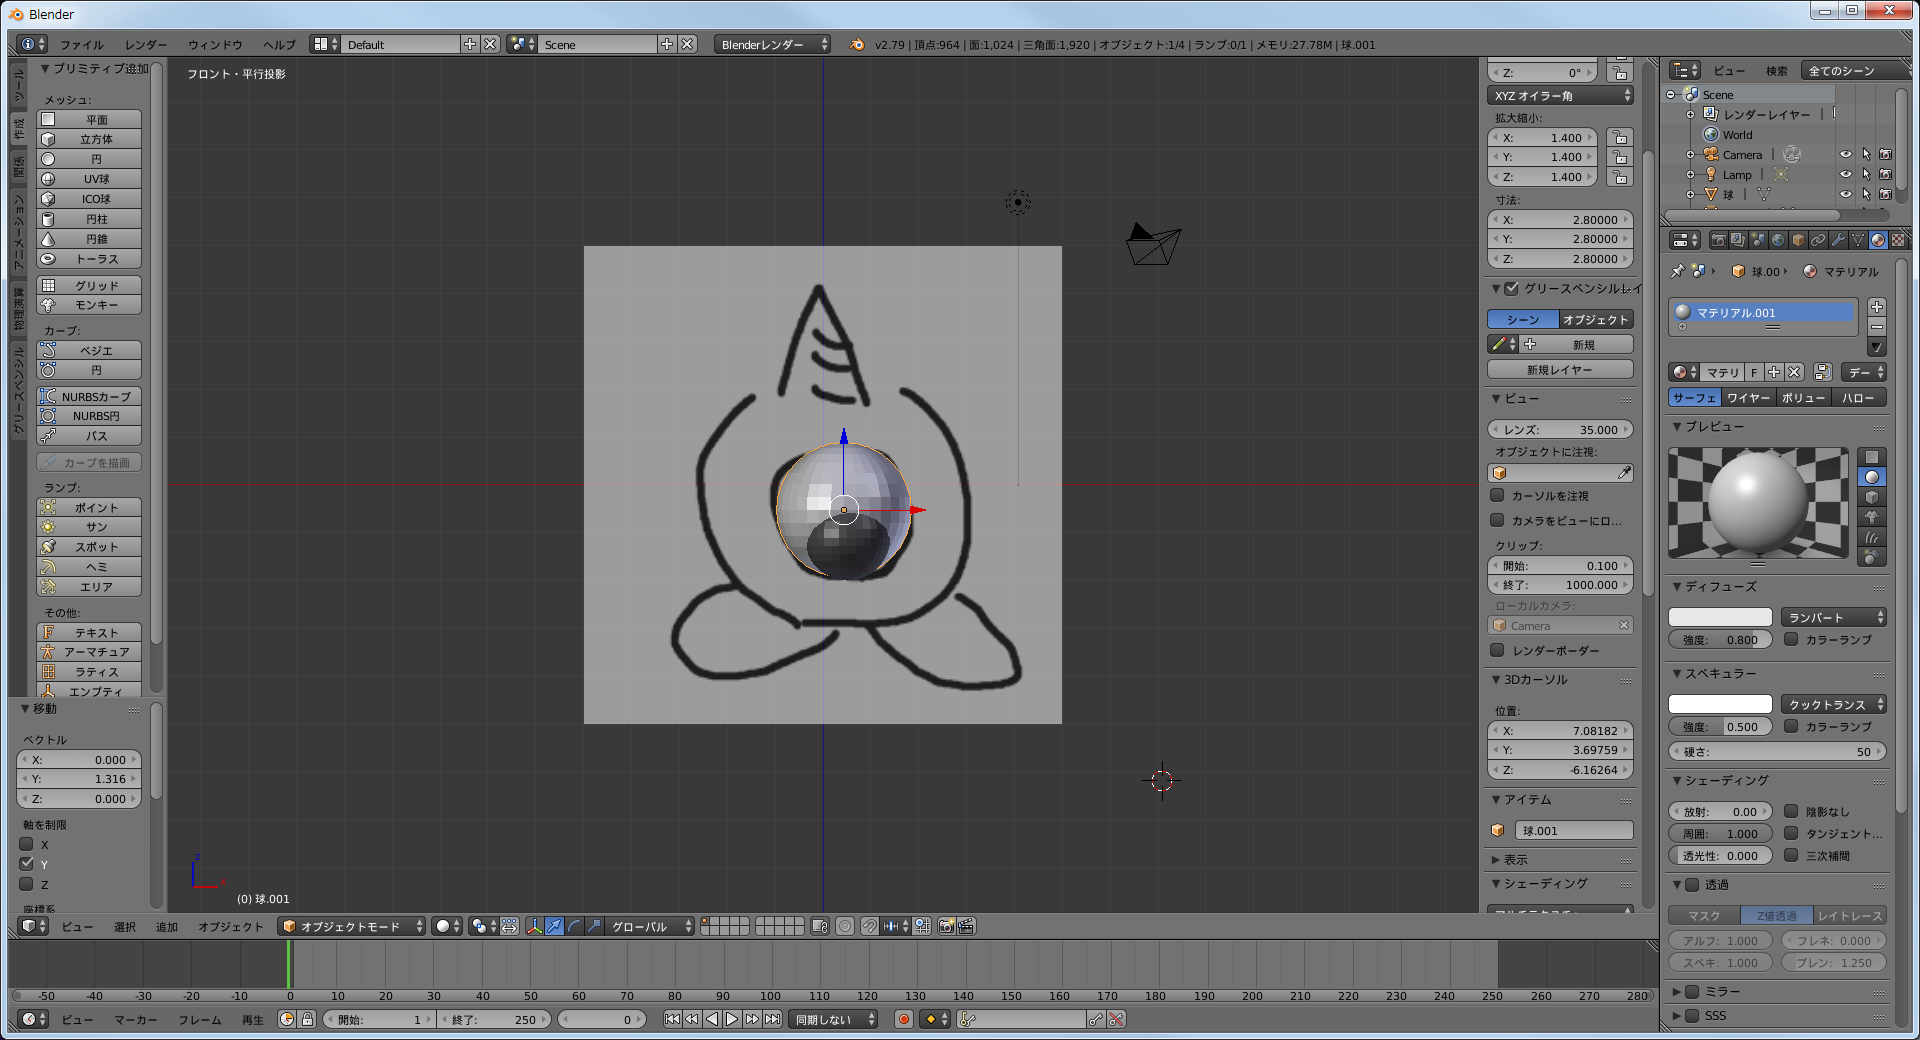The width and height of the screenshot is (1920, 1040).
Task: Select the rotate manipulator arc icon
Action: click(574, 926)
